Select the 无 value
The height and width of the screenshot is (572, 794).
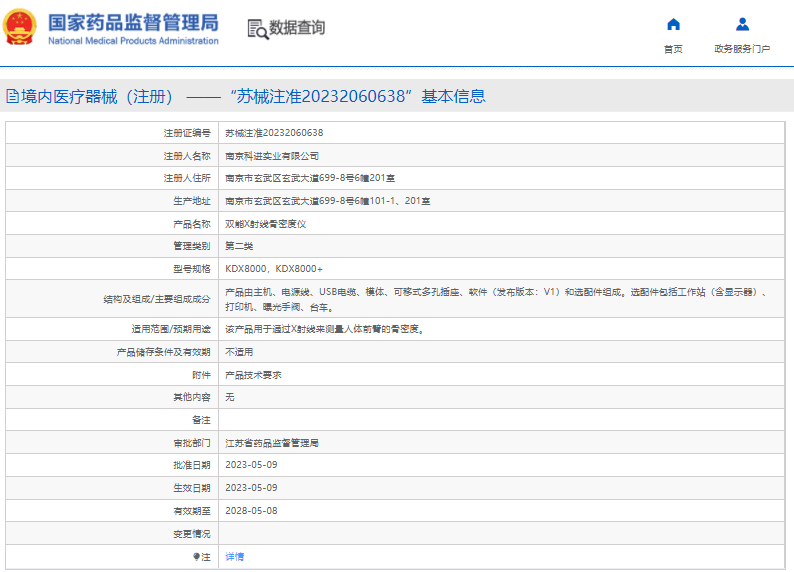pyautogui.click(x=230, y=397)
